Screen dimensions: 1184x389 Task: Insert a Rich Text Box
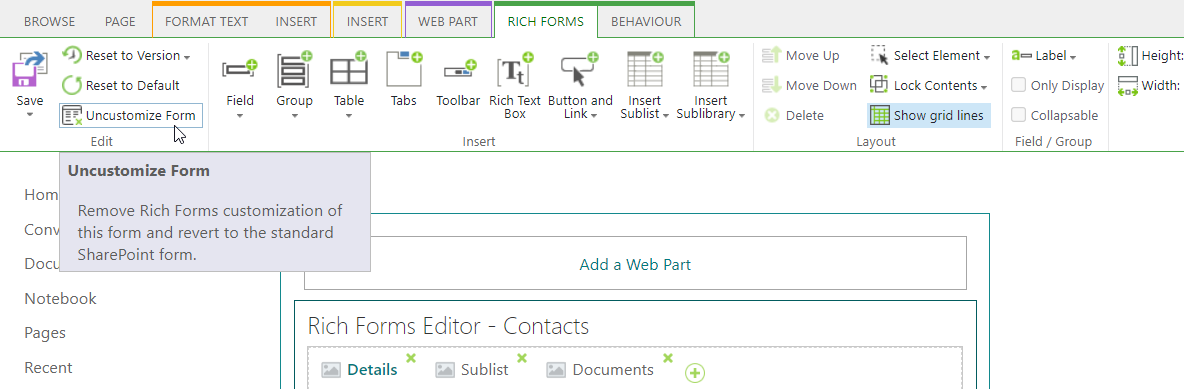(514, 85)
